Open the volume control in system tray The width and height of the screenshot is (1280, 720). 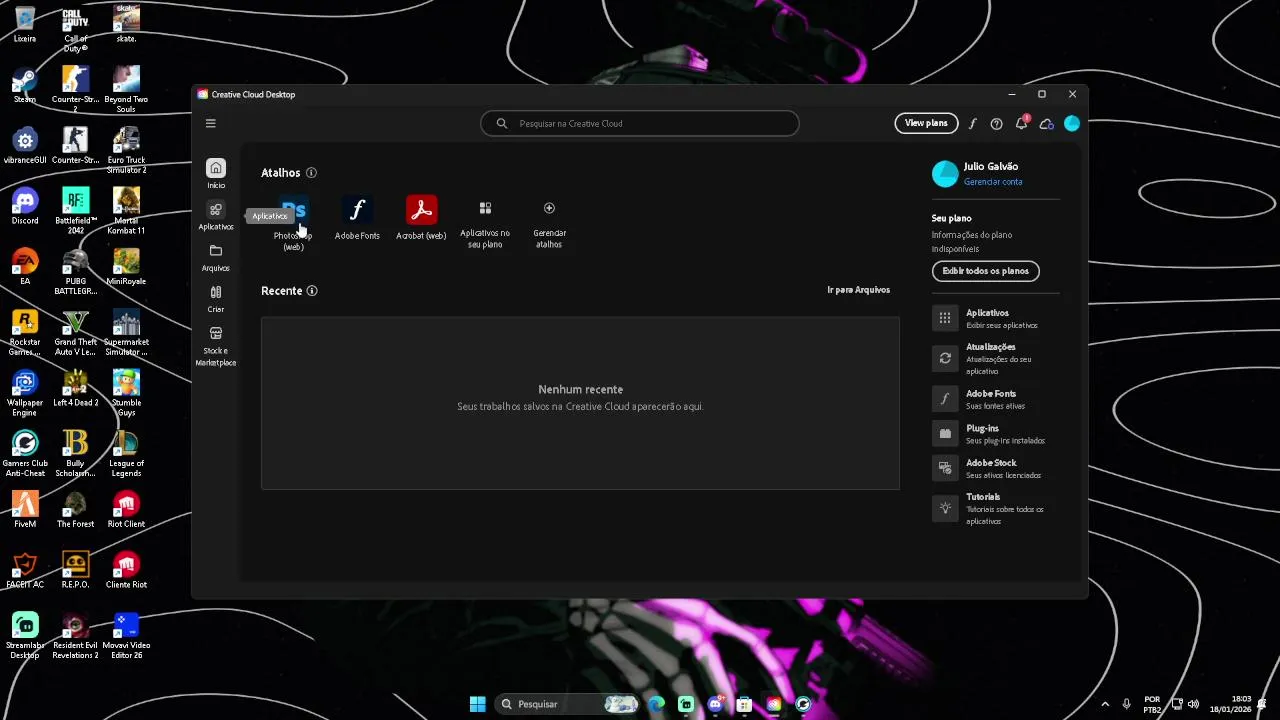click(x=1193, y=704)
